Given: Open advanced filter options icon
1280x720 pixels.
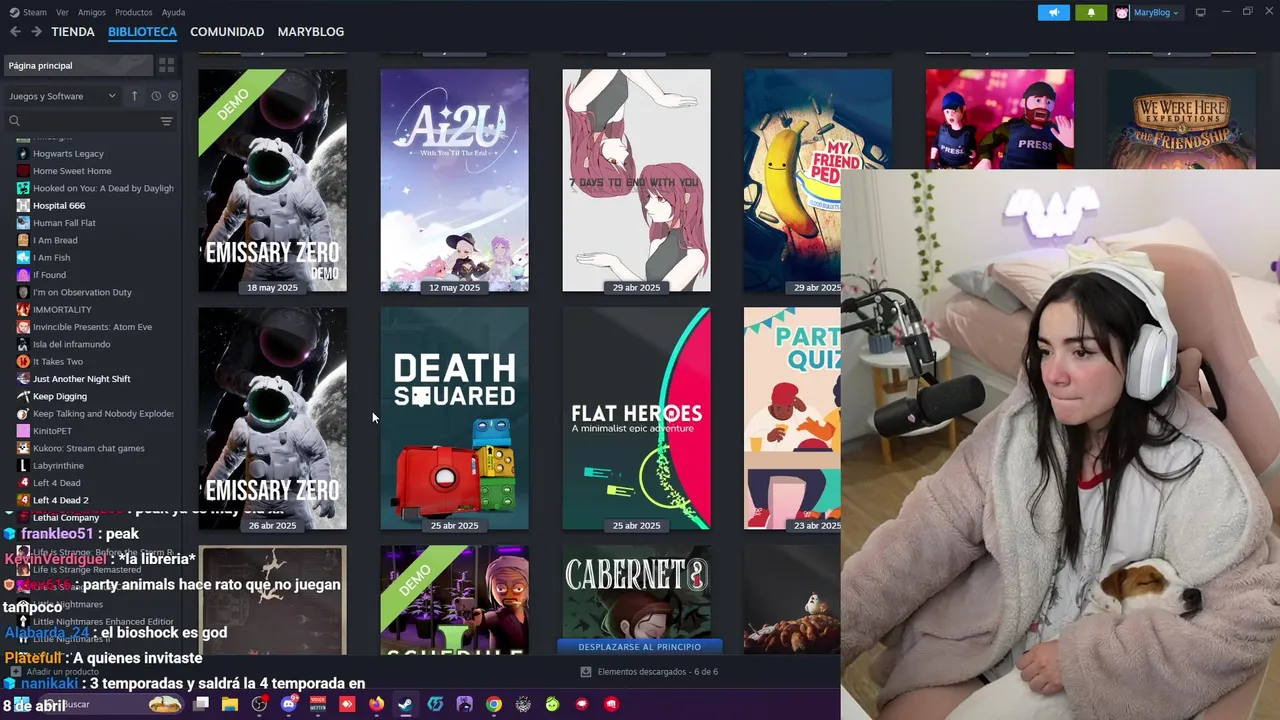Looking at the screenshot, I should point(166,121).
